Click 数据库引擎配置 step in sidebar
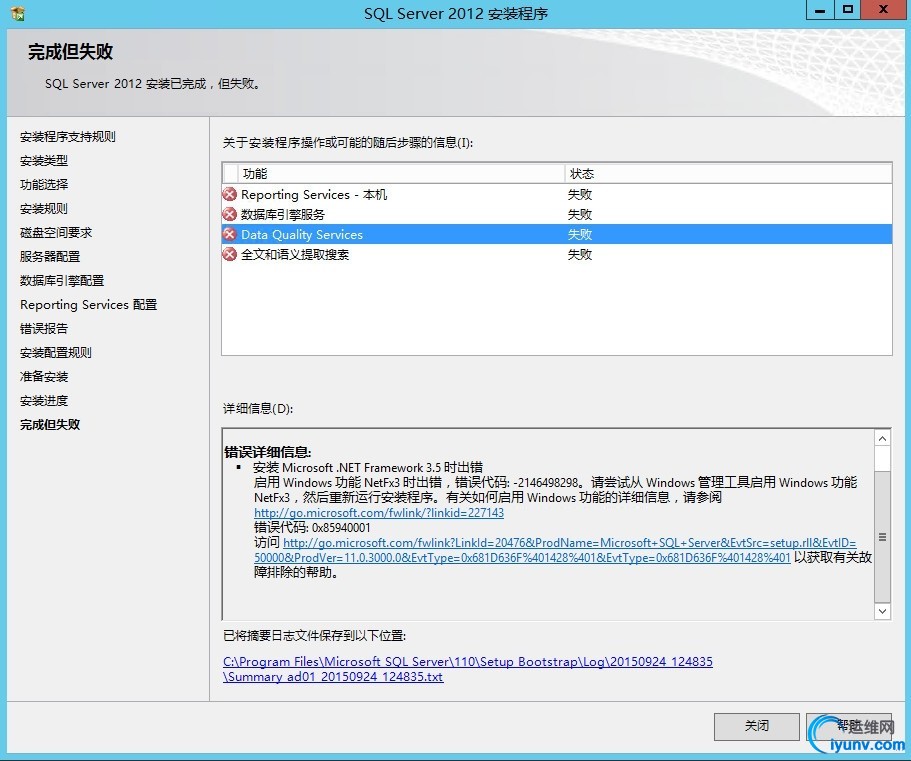Viewport: 911px width, 761px height. coord(62,281)
